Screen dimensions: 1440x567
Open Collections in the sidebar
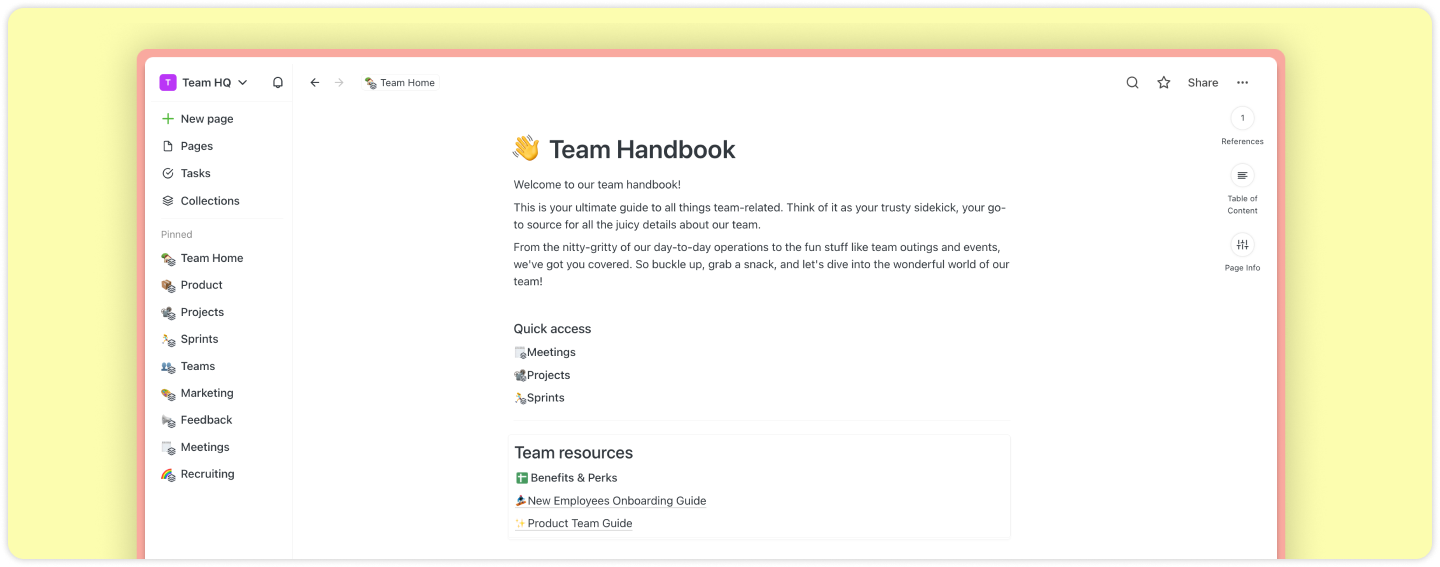[x=209, y=201]
